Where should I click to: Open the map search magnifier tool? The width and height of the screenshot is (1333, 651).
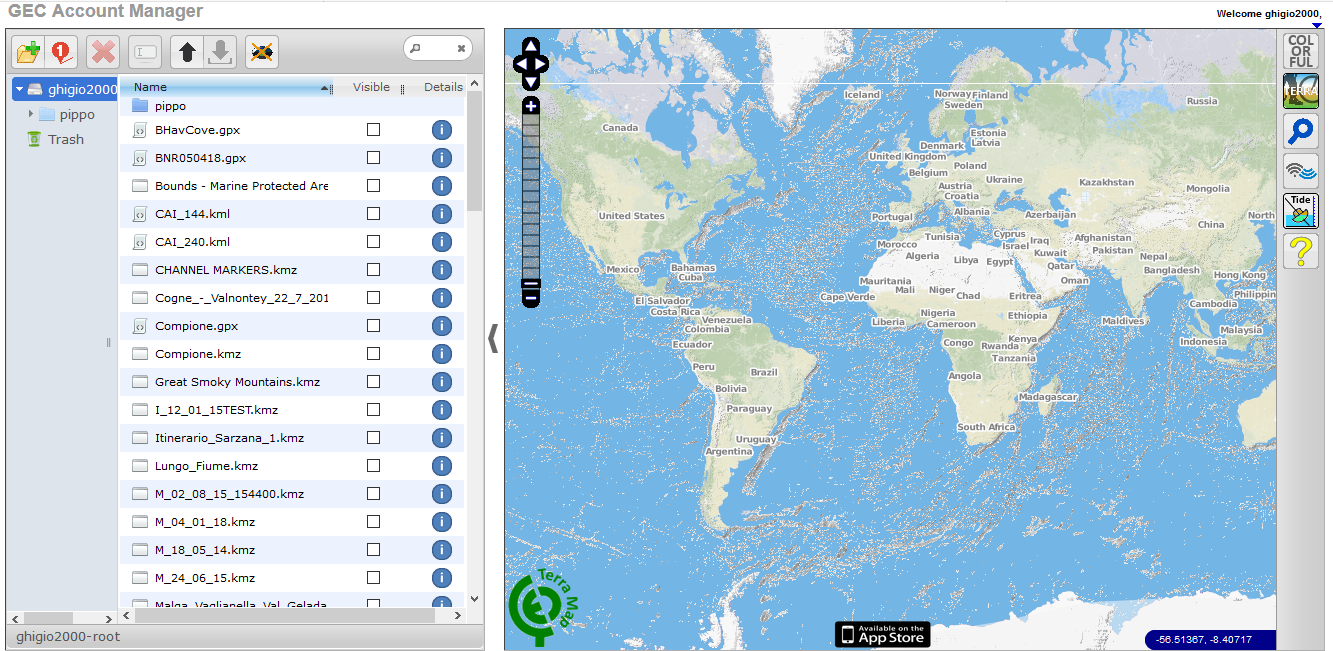click(1300, 130)
